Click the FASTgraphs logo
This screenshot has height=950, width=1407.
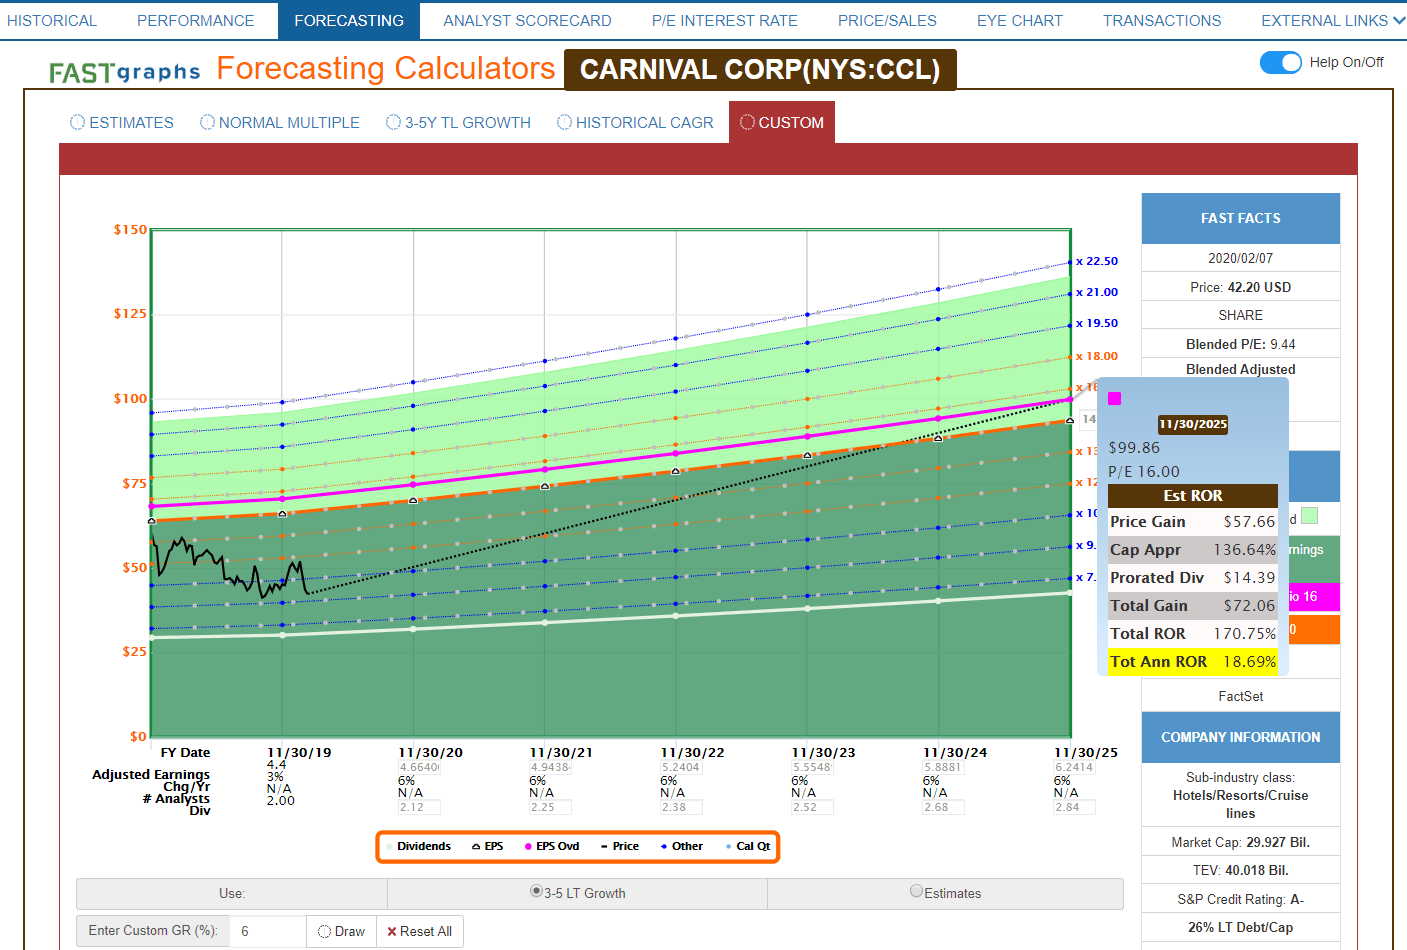pos(125,72)
